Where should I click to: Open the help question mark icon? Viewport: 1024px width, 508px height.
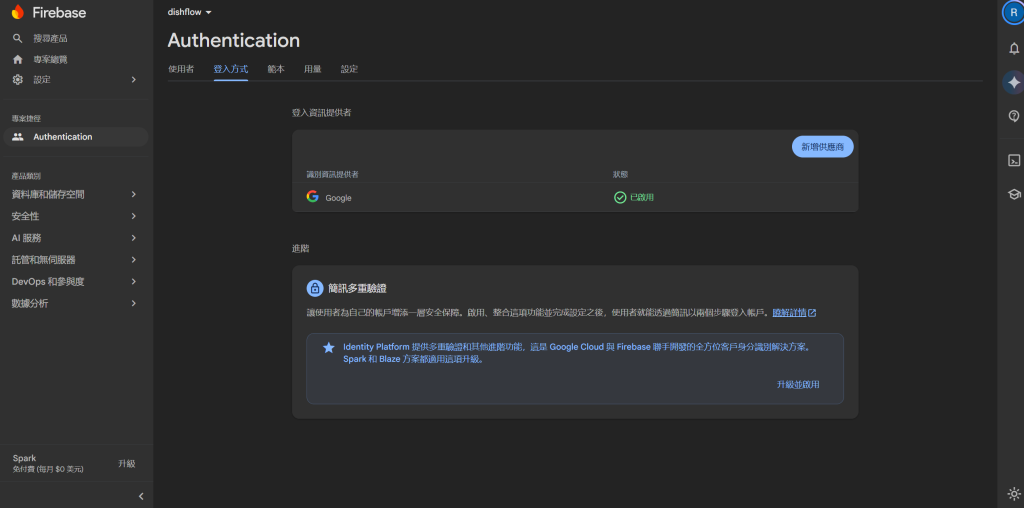click(1014, 116)
